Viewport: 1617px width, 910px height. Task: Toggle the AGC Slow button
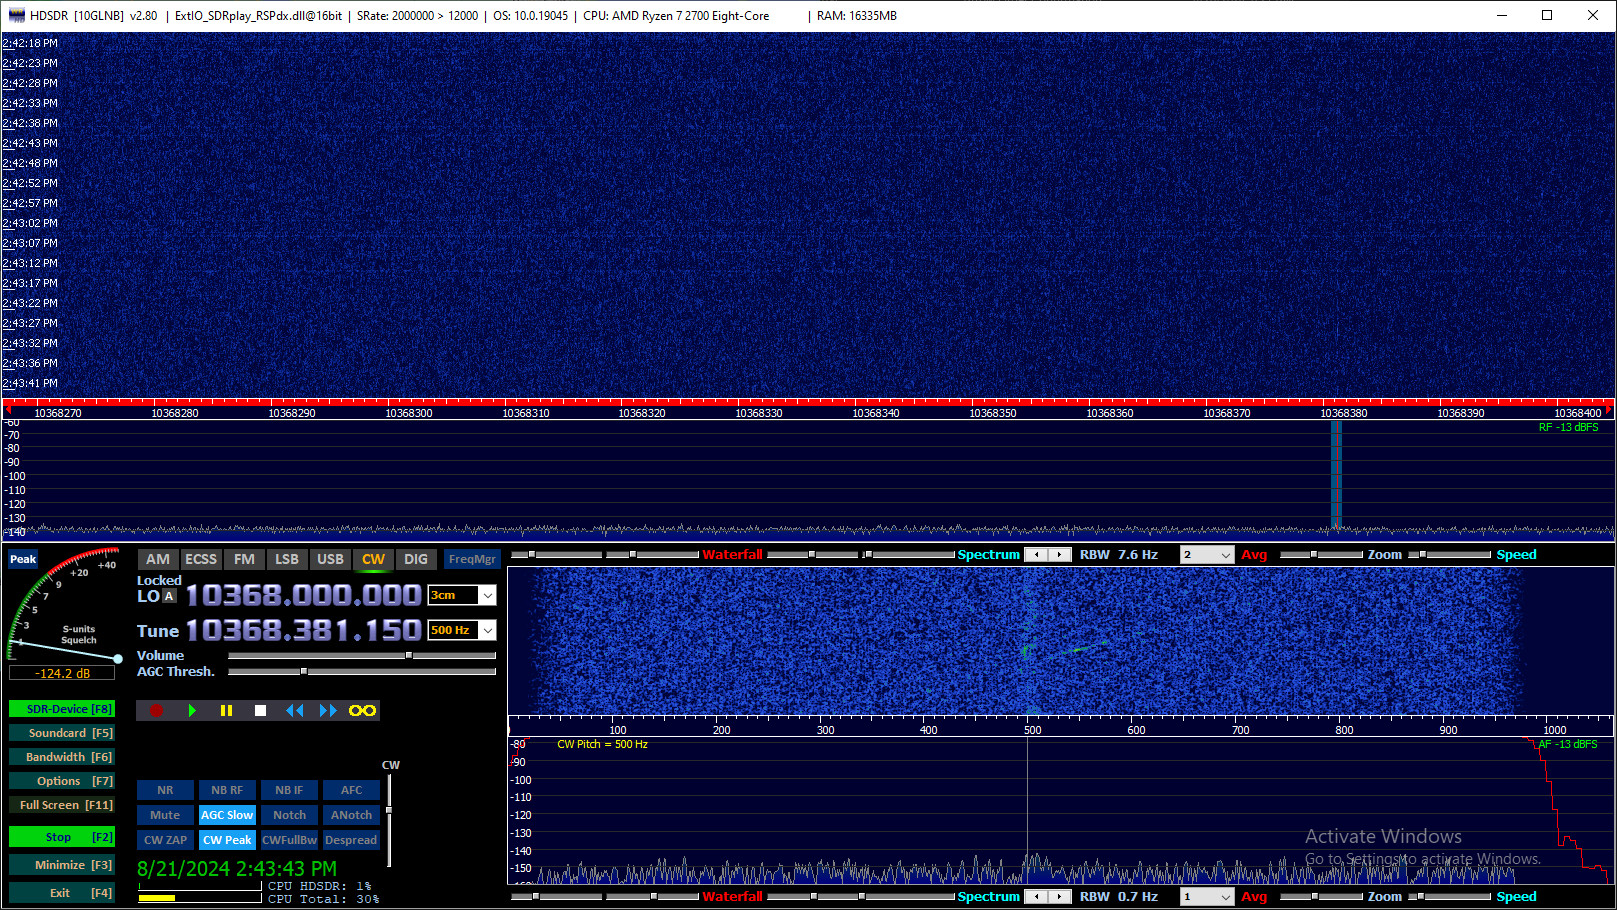pos(227,815)
